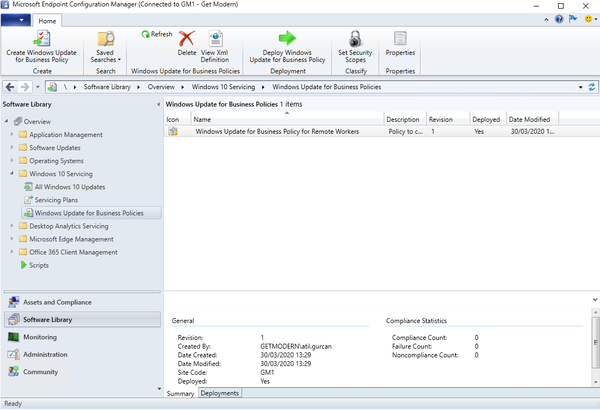
Task: Click the address bar refresh icon
Action: 592,87
